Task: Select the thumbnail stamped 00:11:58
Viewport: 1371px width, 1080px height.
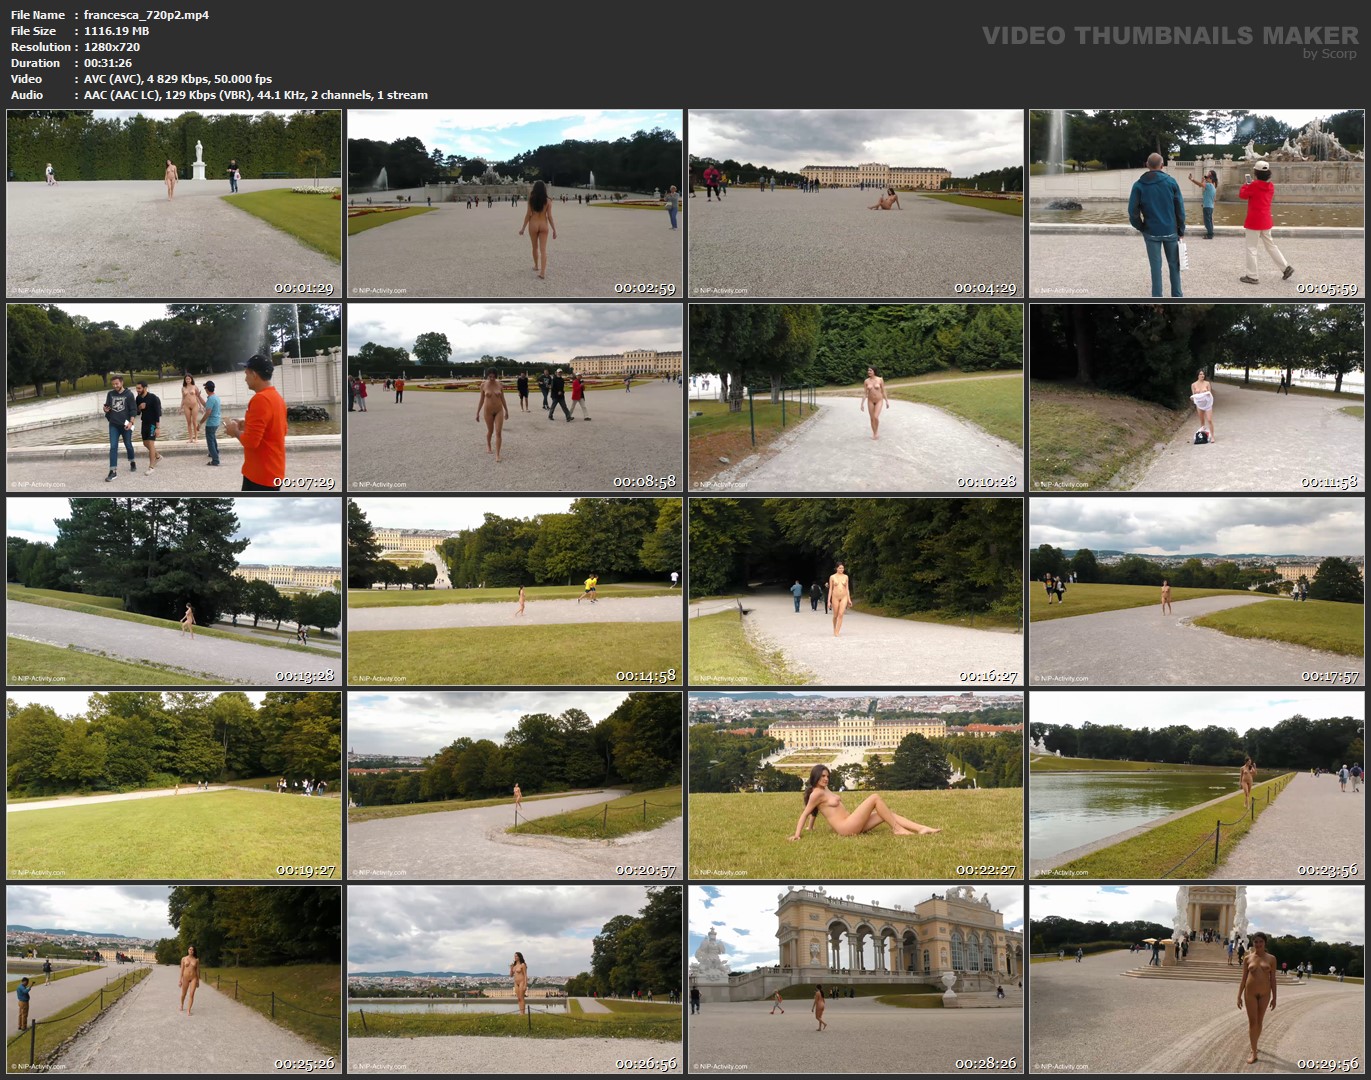Action: [x=1197, y=398]
